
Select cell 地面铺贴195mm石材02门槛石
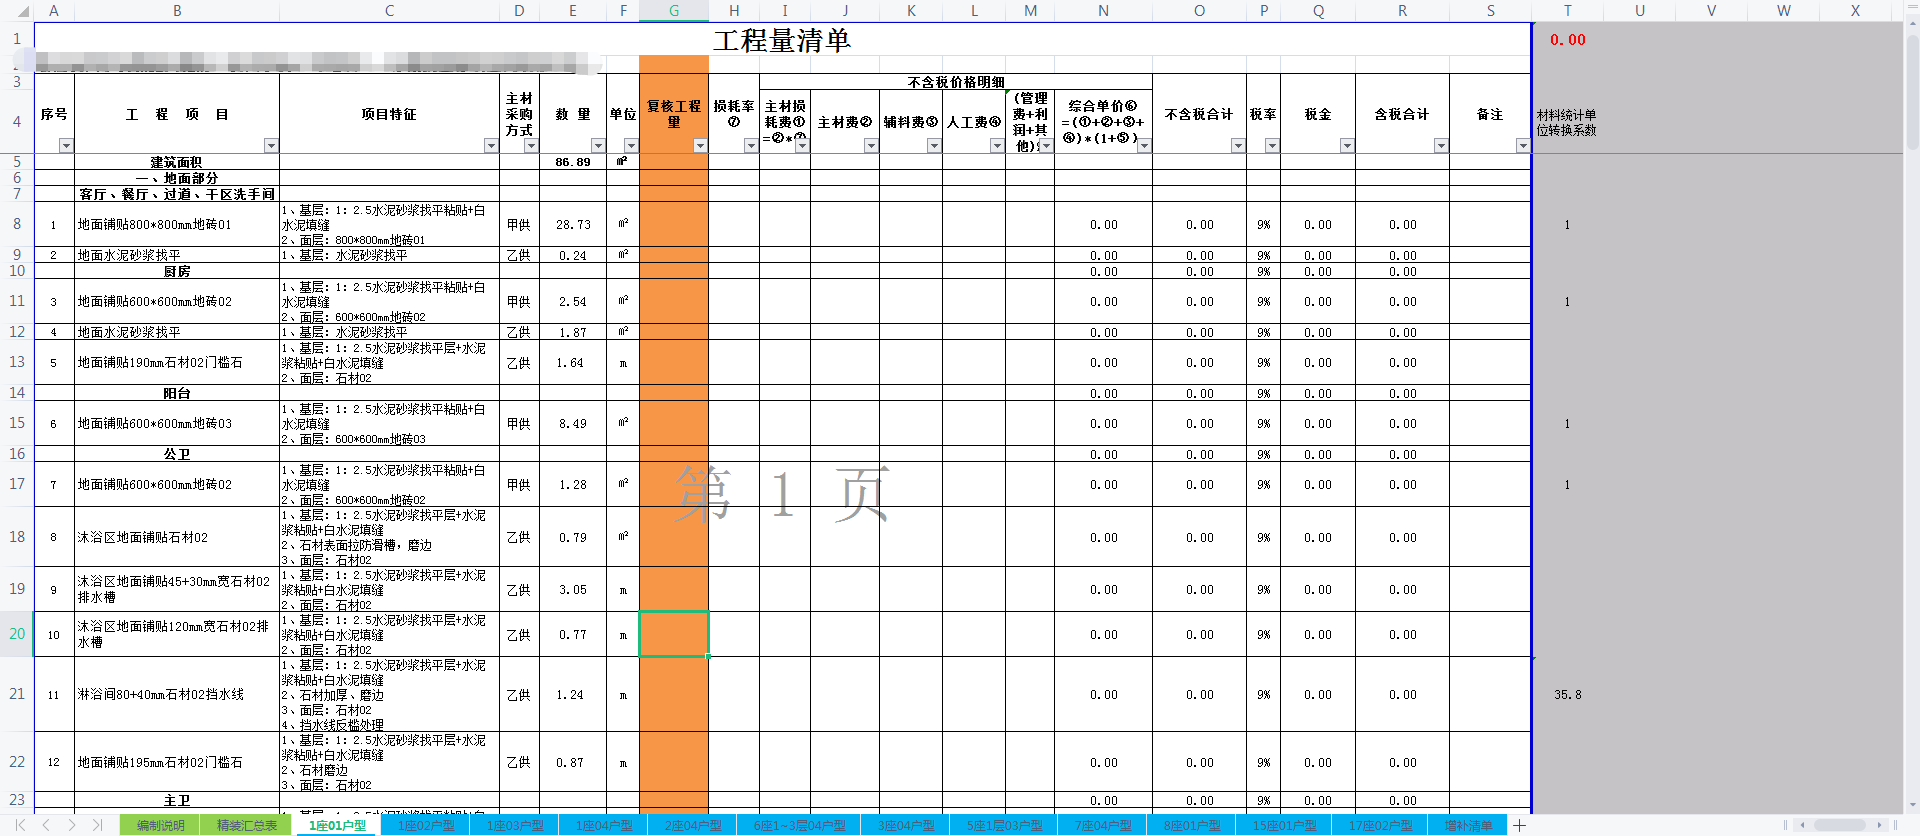coord(177,762)
